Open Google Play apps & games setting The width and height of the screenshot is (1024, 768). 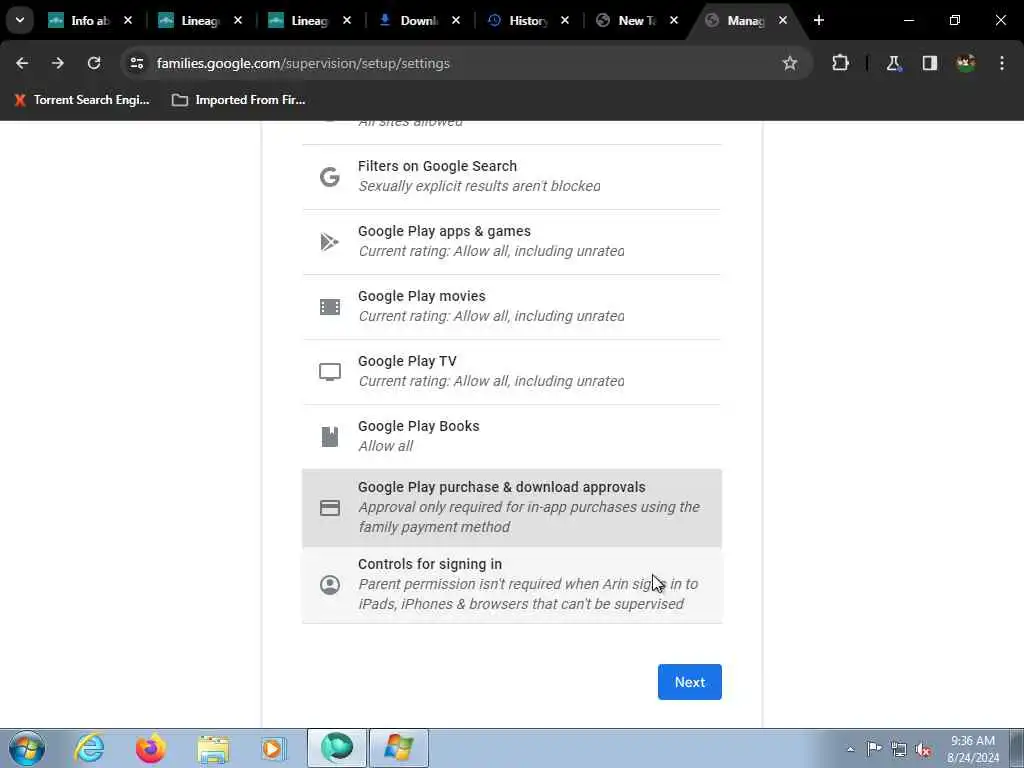point(512,242)
